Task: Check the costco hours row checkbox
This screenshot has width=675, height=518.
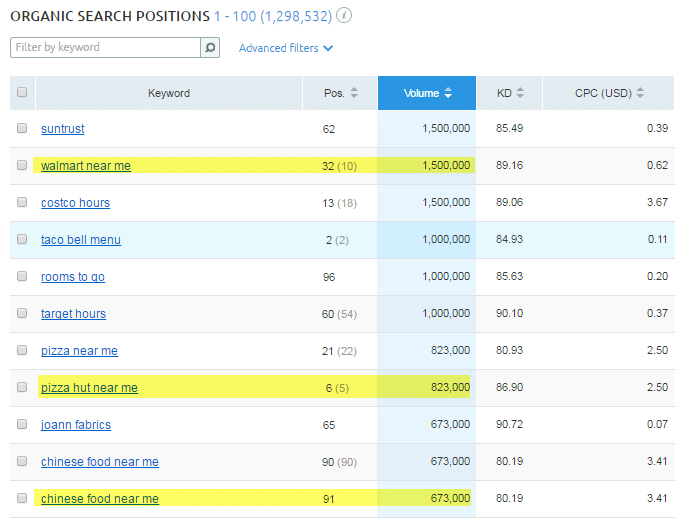Action: pos(22,202)
